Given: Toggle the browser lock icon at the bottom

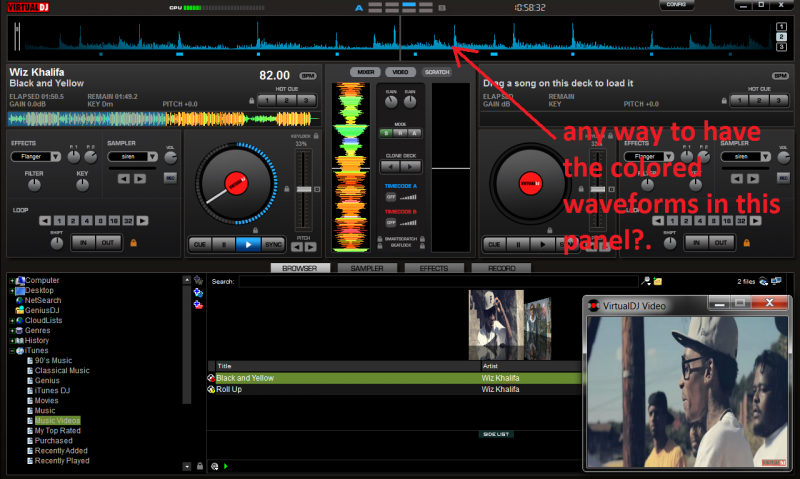Looking at the screenshot, I should click(200, 466).
